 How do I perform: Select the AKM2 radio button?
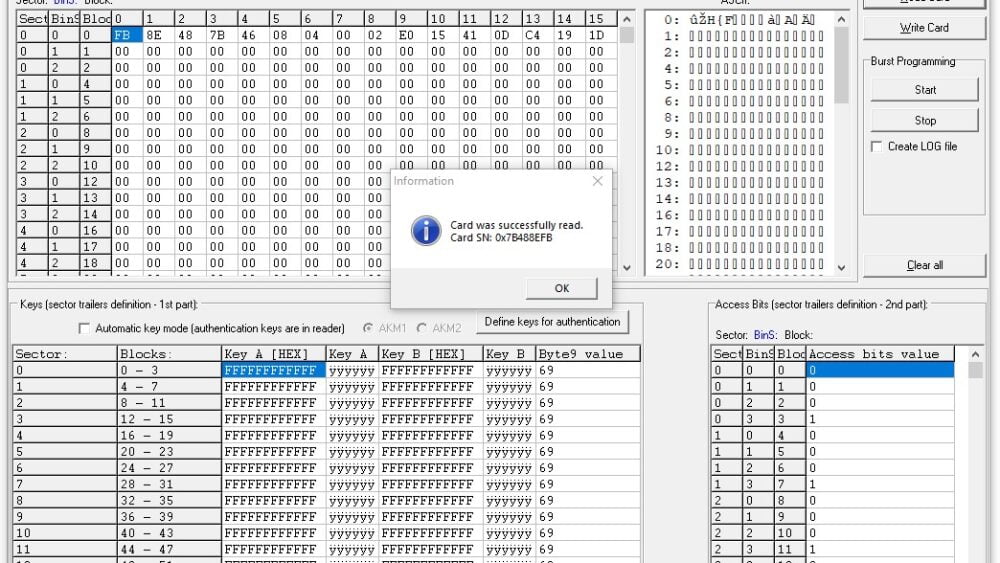pyautogui.click(x=422, y=328)
